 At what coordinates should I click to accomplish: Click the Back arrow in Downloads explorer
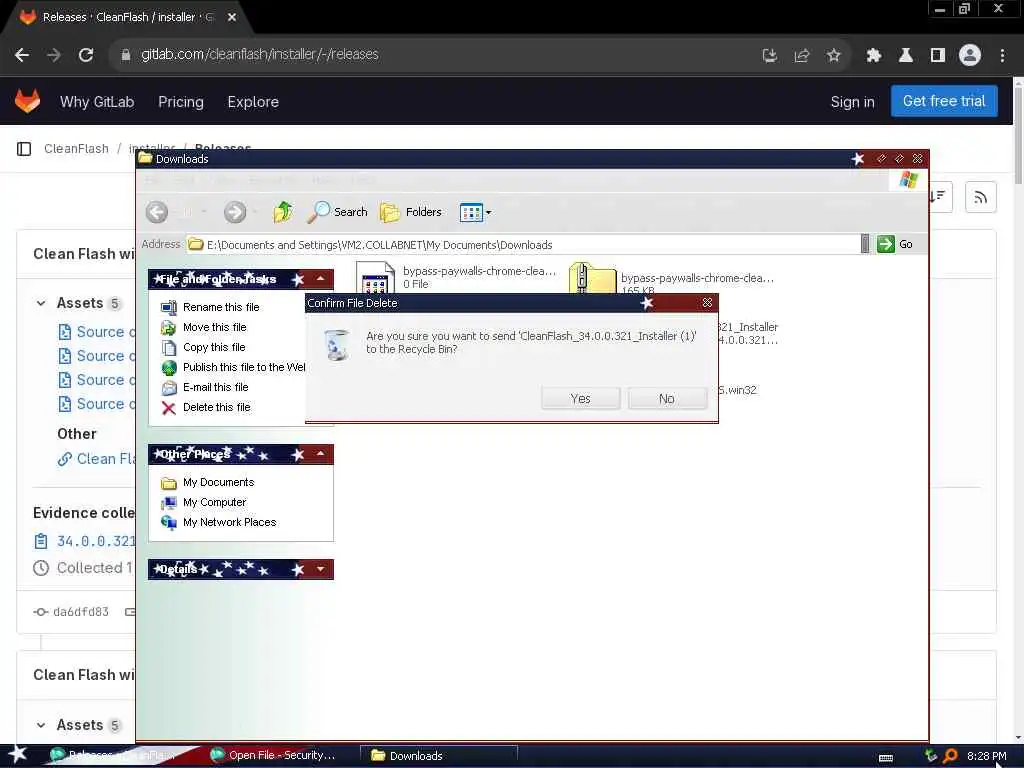(157, 212)
